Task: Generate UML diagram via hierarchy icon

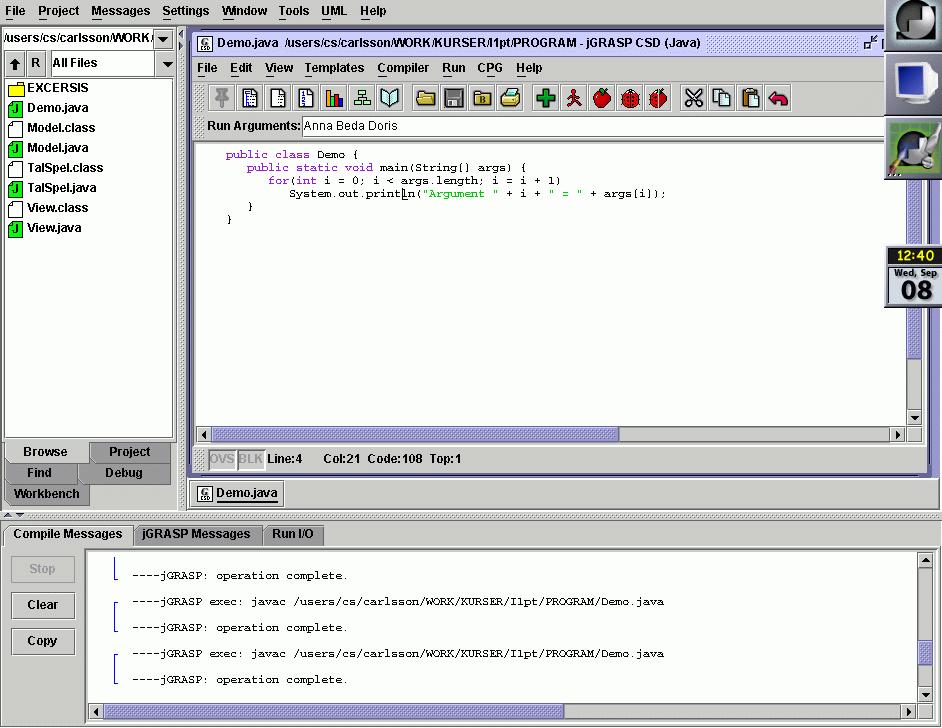Action: pos(362,98)
